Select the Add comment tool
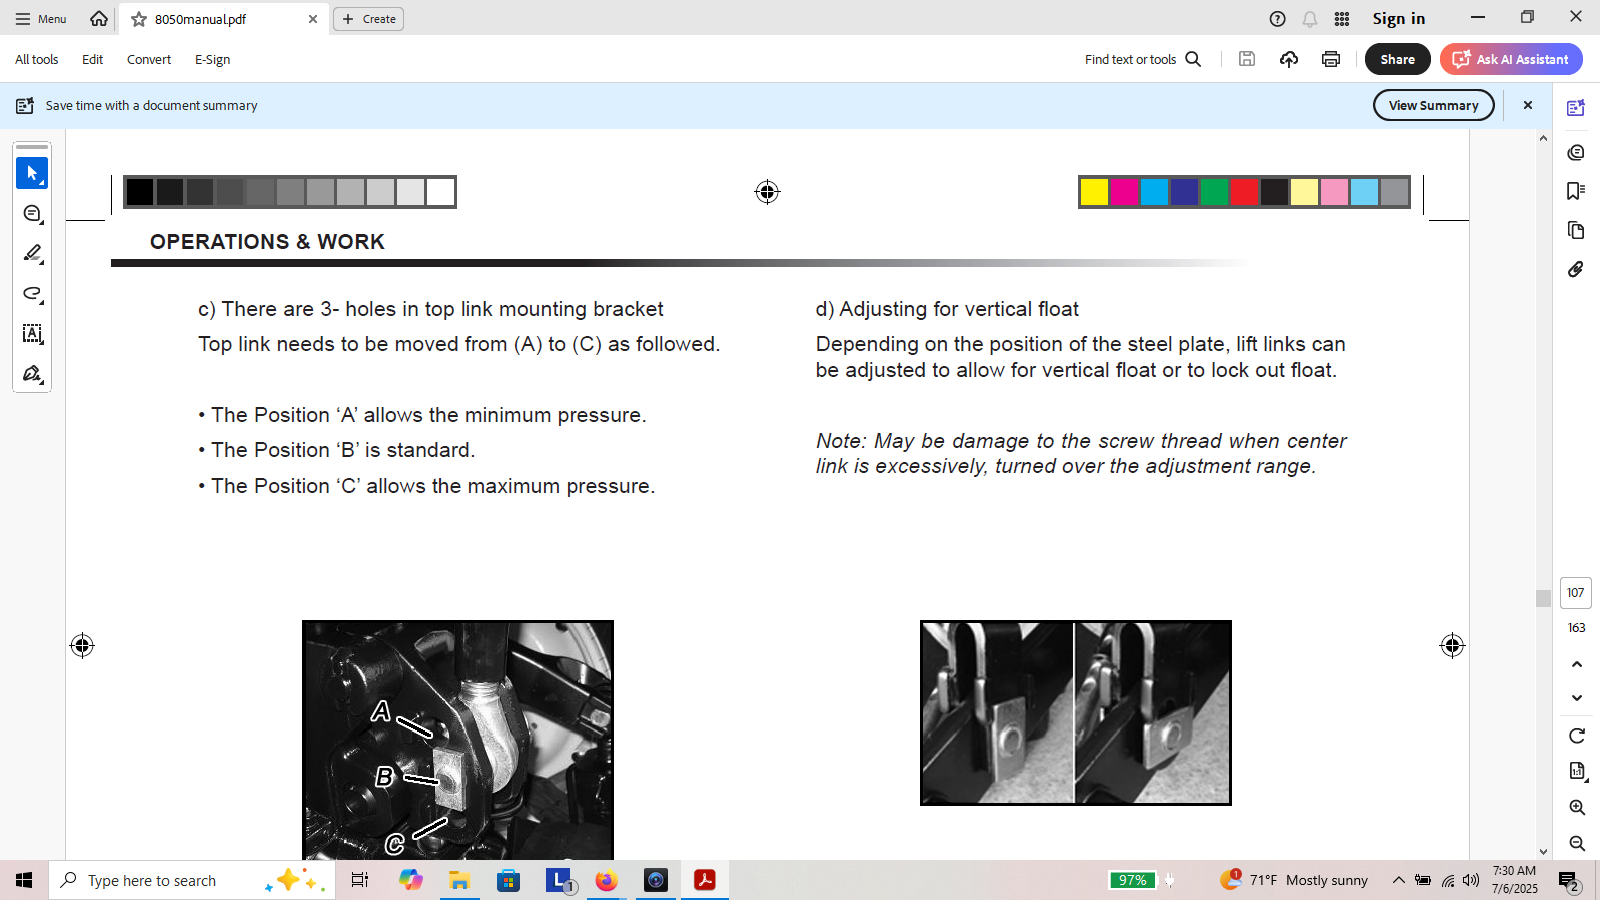1600x900 pixels. pyautogui.click(x=32, y=213)
